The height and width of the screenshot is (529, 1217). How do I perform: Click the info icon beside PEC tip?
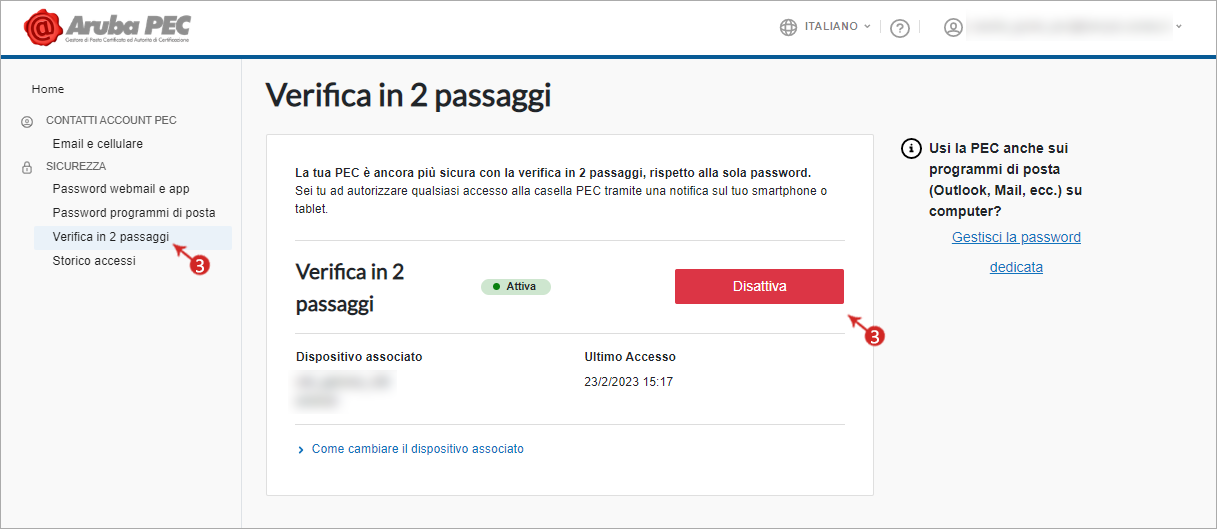coord(911,148)
